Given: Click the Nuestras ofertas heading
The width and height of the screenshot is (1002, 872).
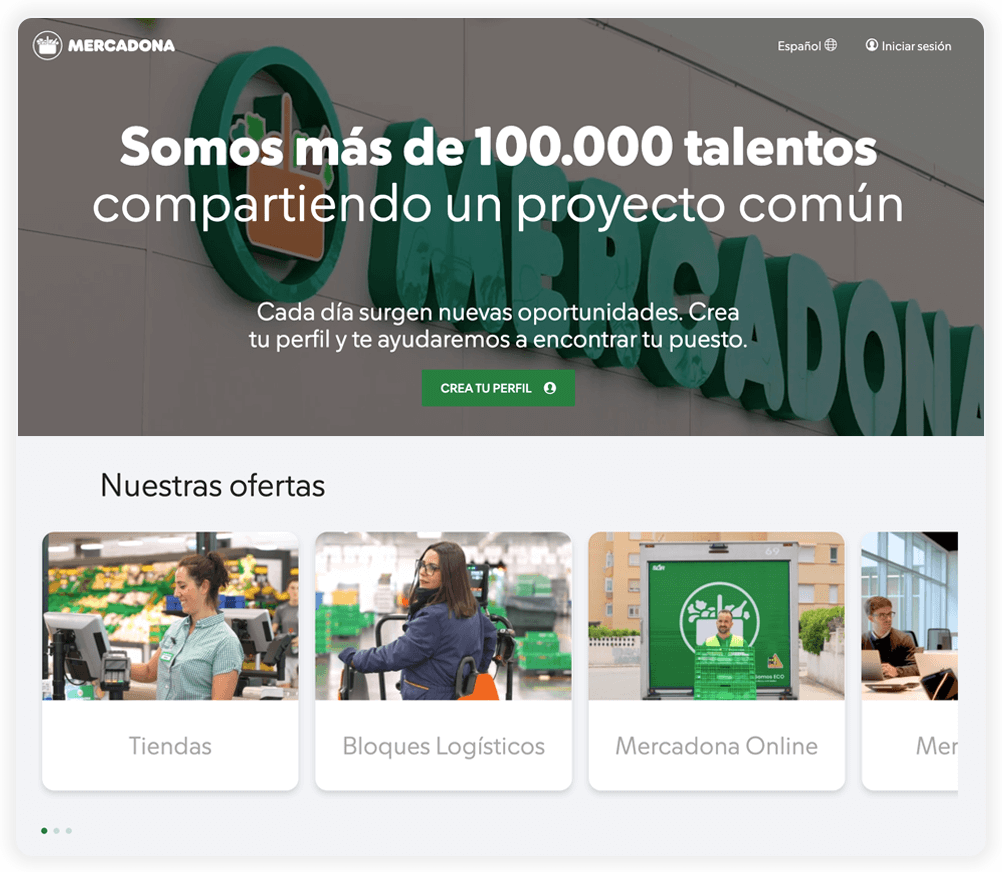Looking at the screenshot, I should (x=213, y=486).
